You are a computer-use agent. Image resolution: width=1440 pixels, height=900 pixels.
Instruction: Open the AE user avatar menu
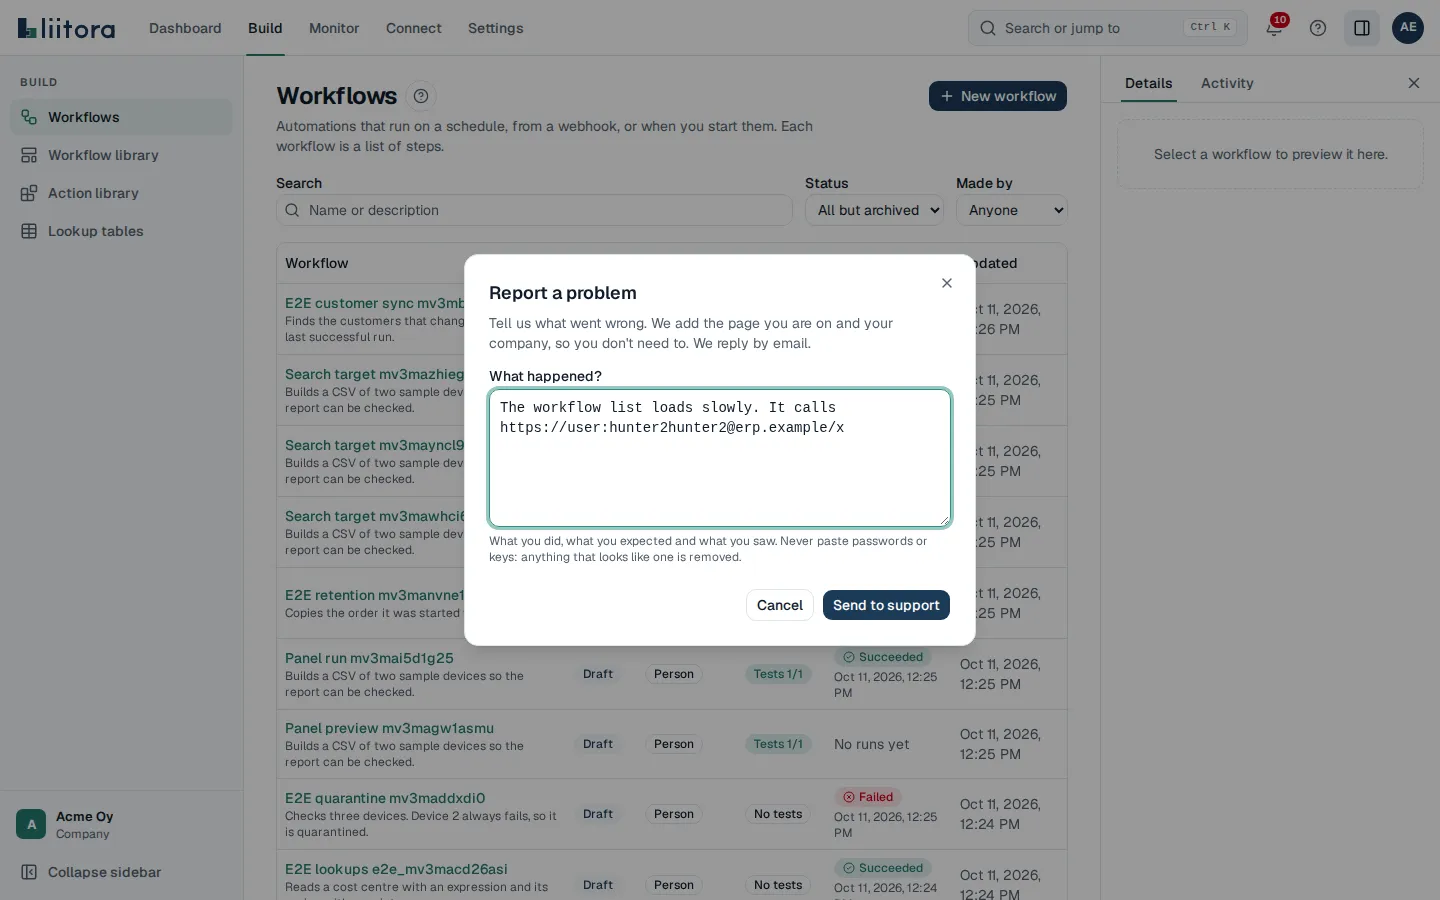point(1408,28)
